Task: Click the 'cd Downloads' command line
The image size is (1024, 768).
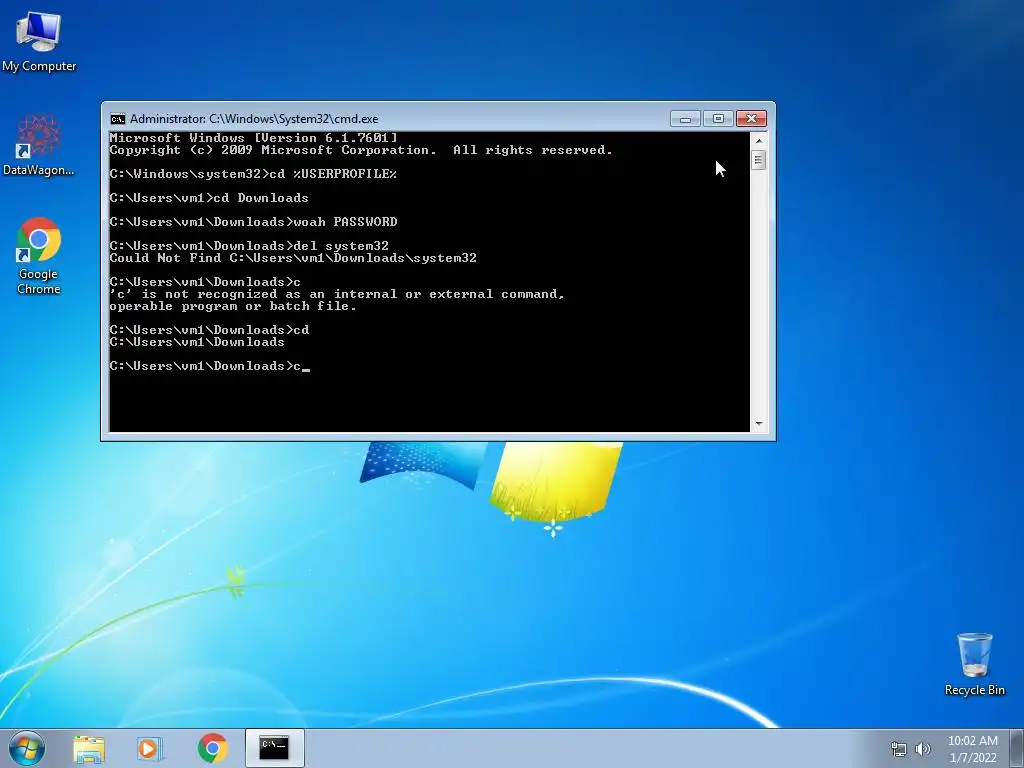Action: (x=209, y=198)
